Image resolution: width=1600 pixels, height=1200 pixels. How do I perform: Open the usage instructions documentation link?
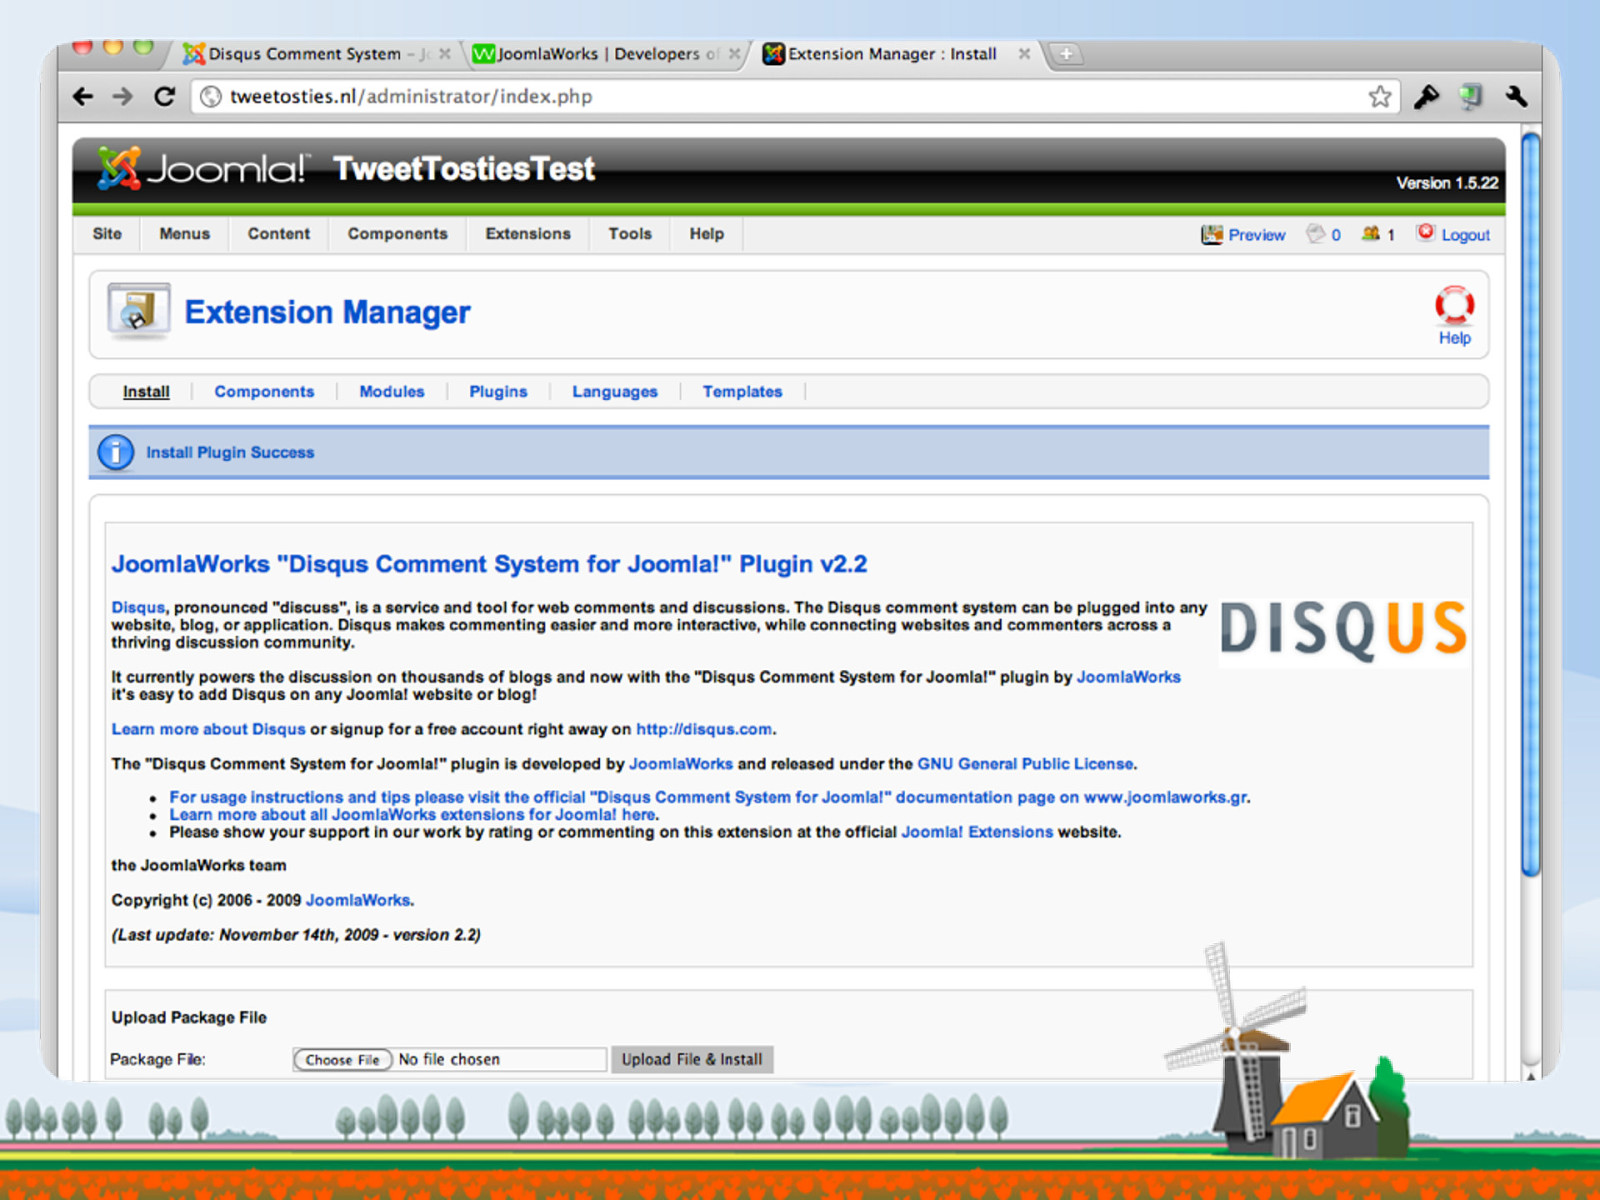pos(709,798)
